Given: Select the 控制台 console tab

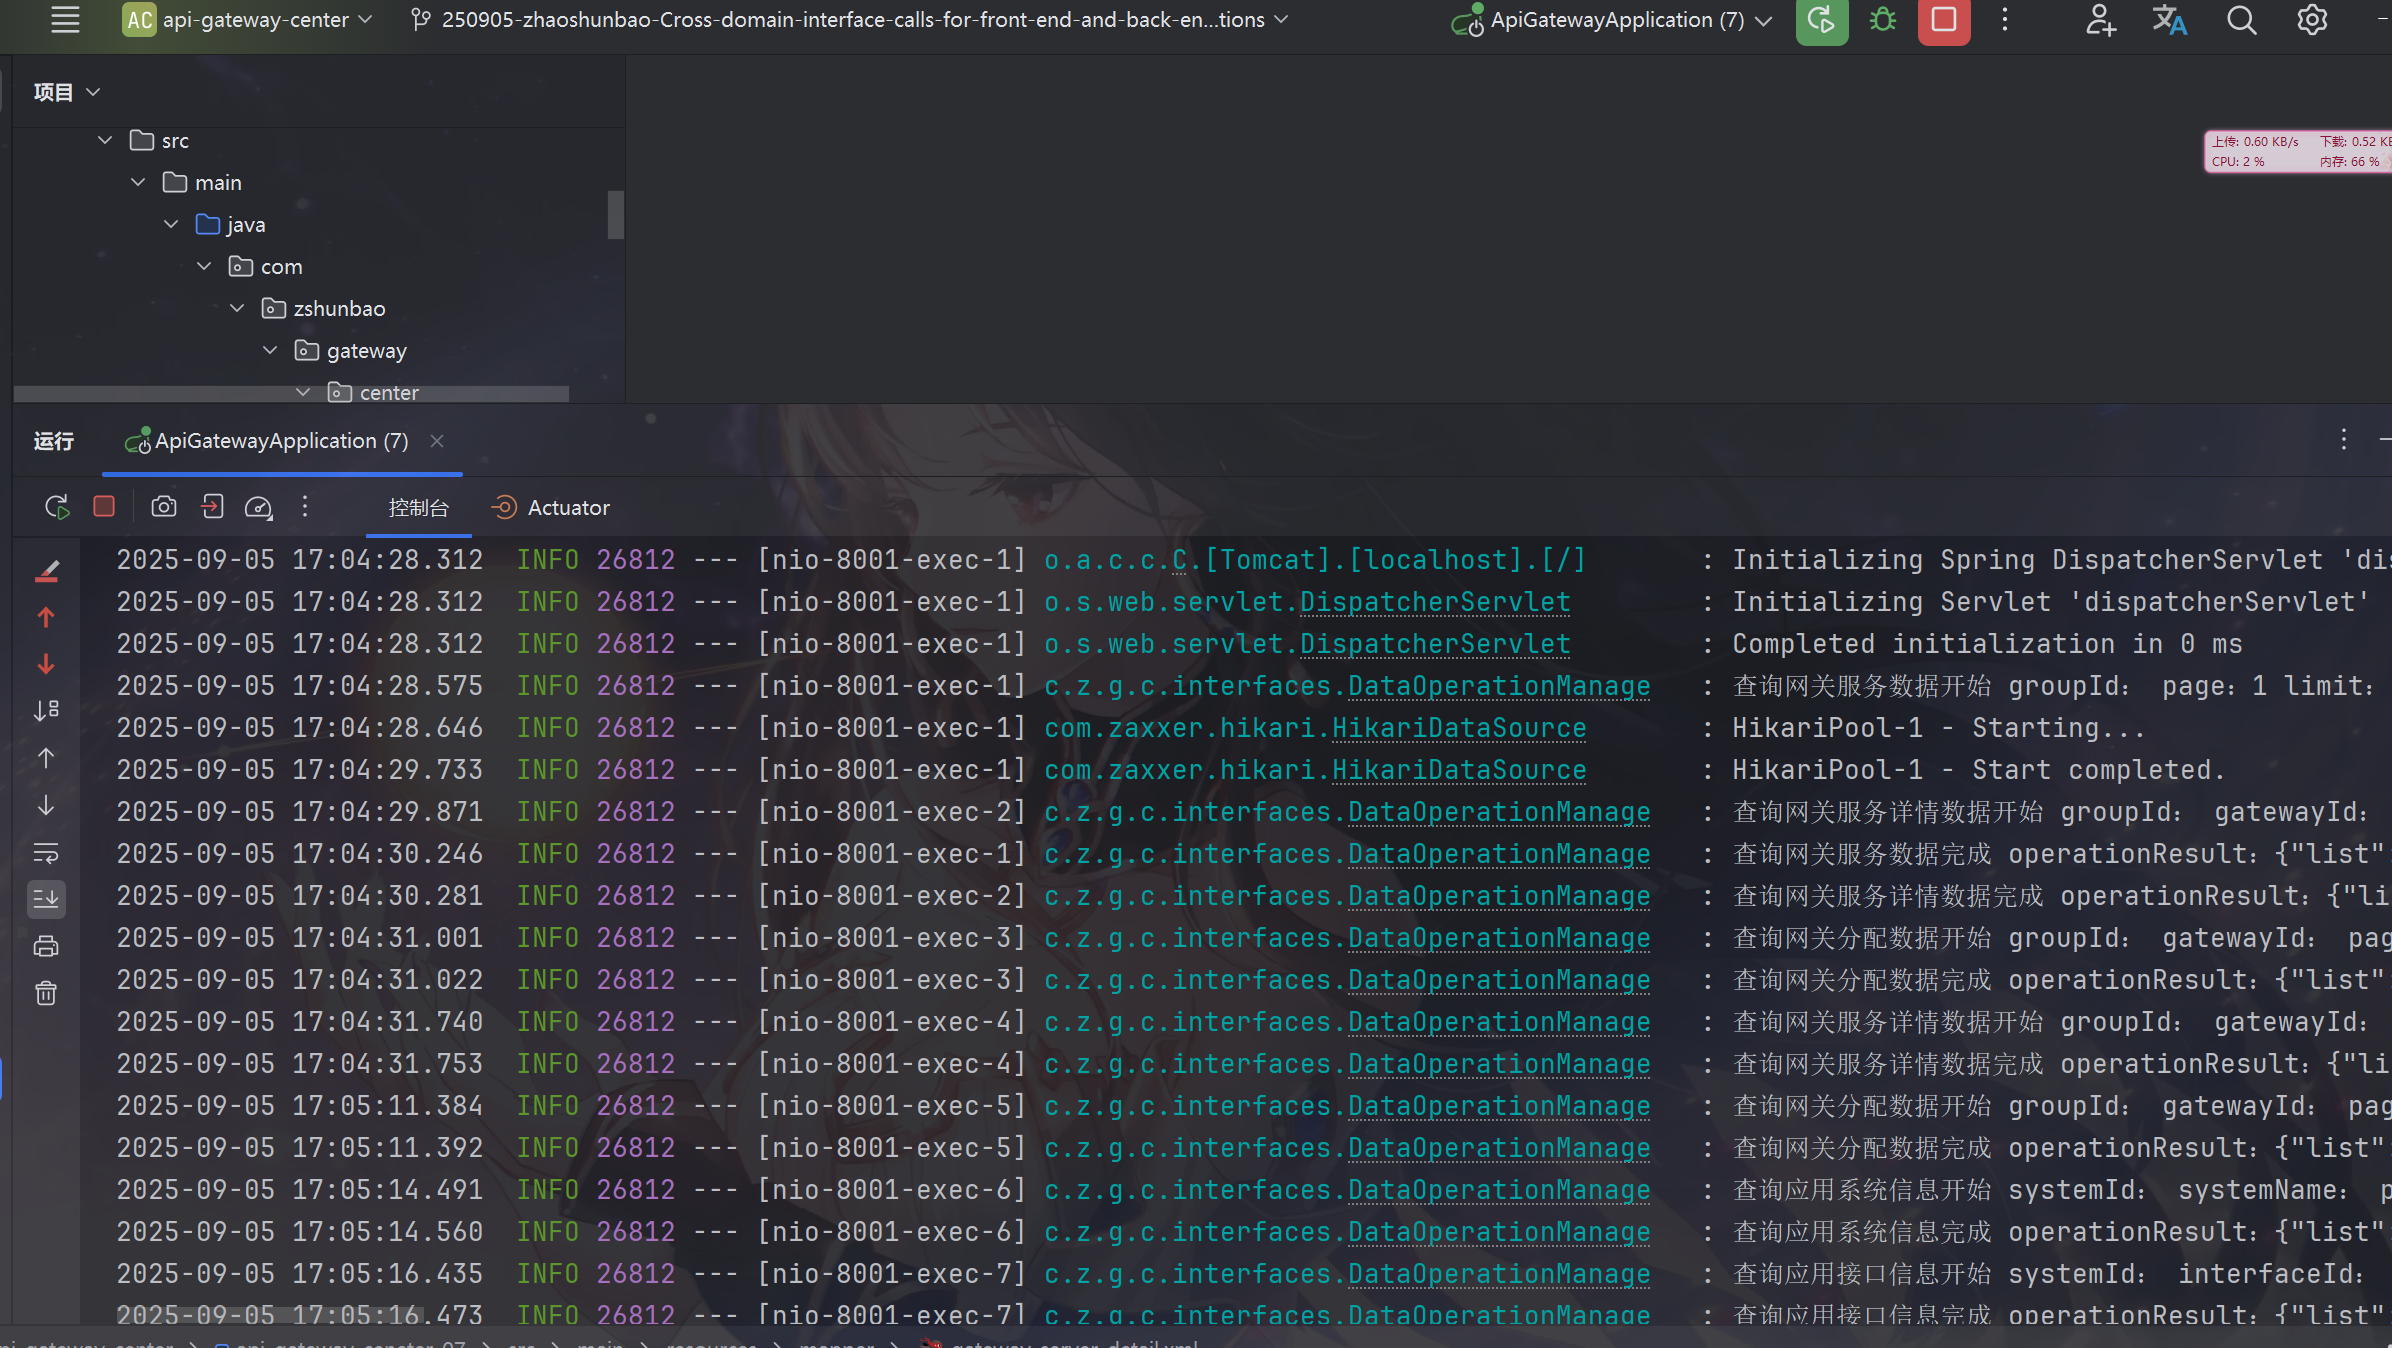Looking at the screenshot, I should (418, 508).
